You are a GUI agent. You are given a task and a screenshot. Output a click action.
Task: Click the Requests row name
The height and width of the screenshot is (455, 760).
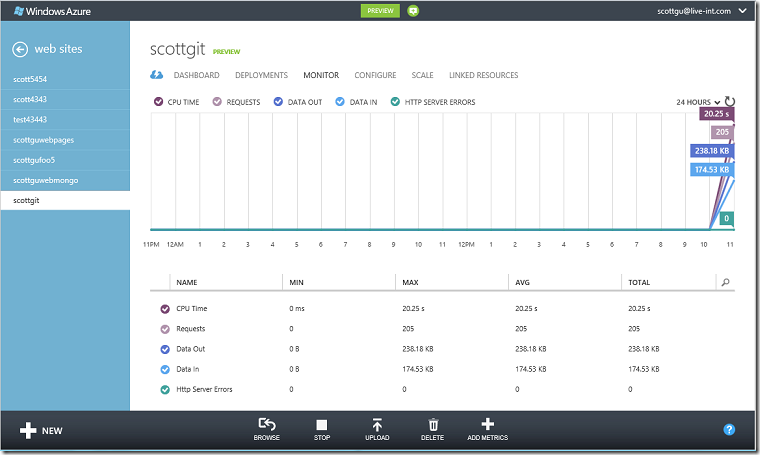click(190, 329)
